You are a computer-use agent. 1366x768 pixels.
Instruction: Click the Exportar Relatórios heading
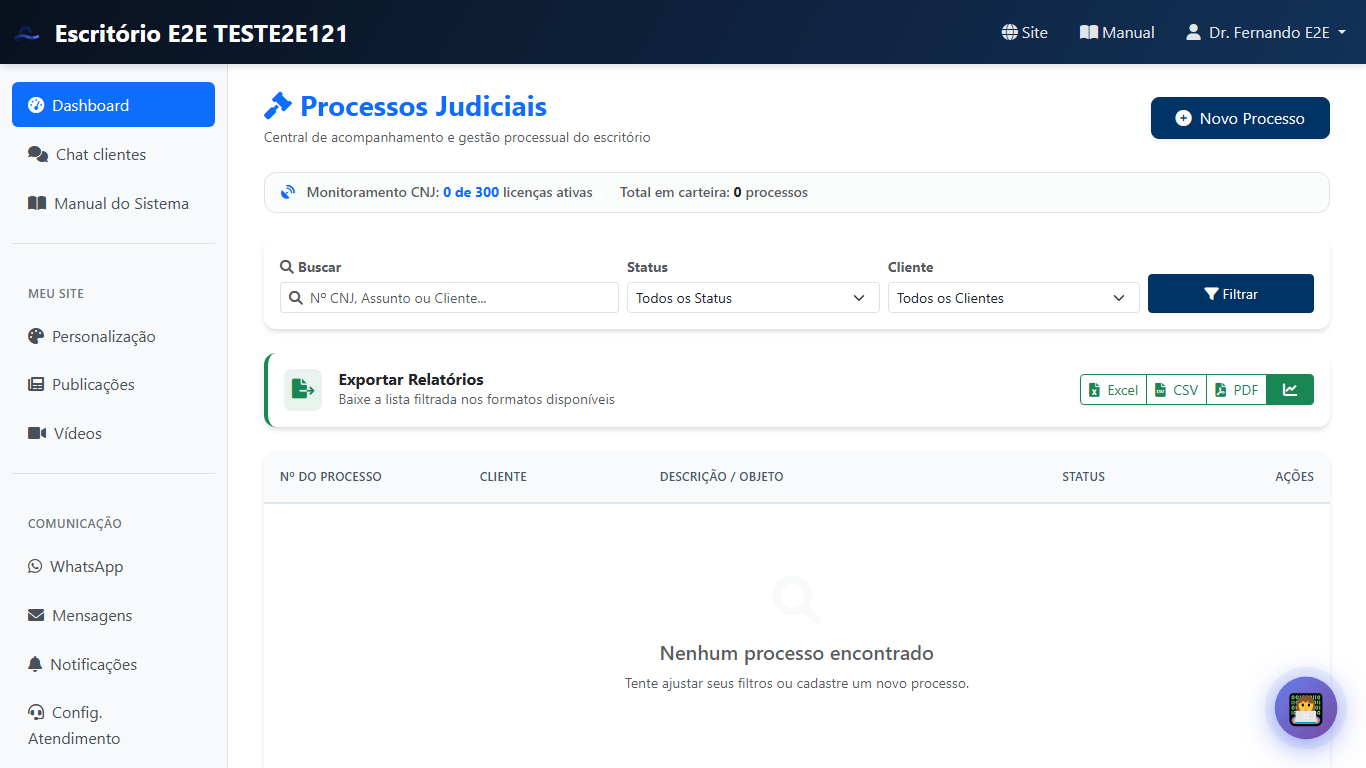point(411,380)
